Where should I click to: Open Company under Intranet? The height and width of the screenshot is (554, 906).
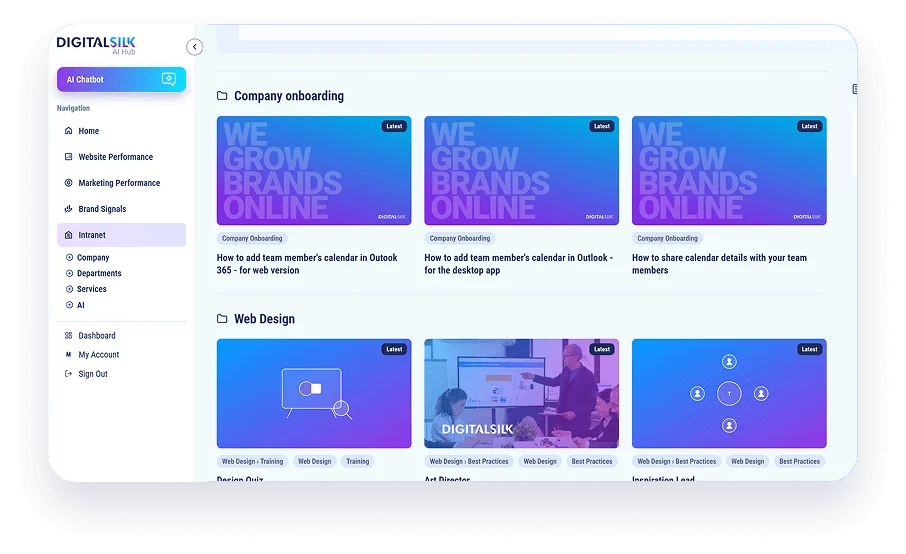(x=93, y=257)
